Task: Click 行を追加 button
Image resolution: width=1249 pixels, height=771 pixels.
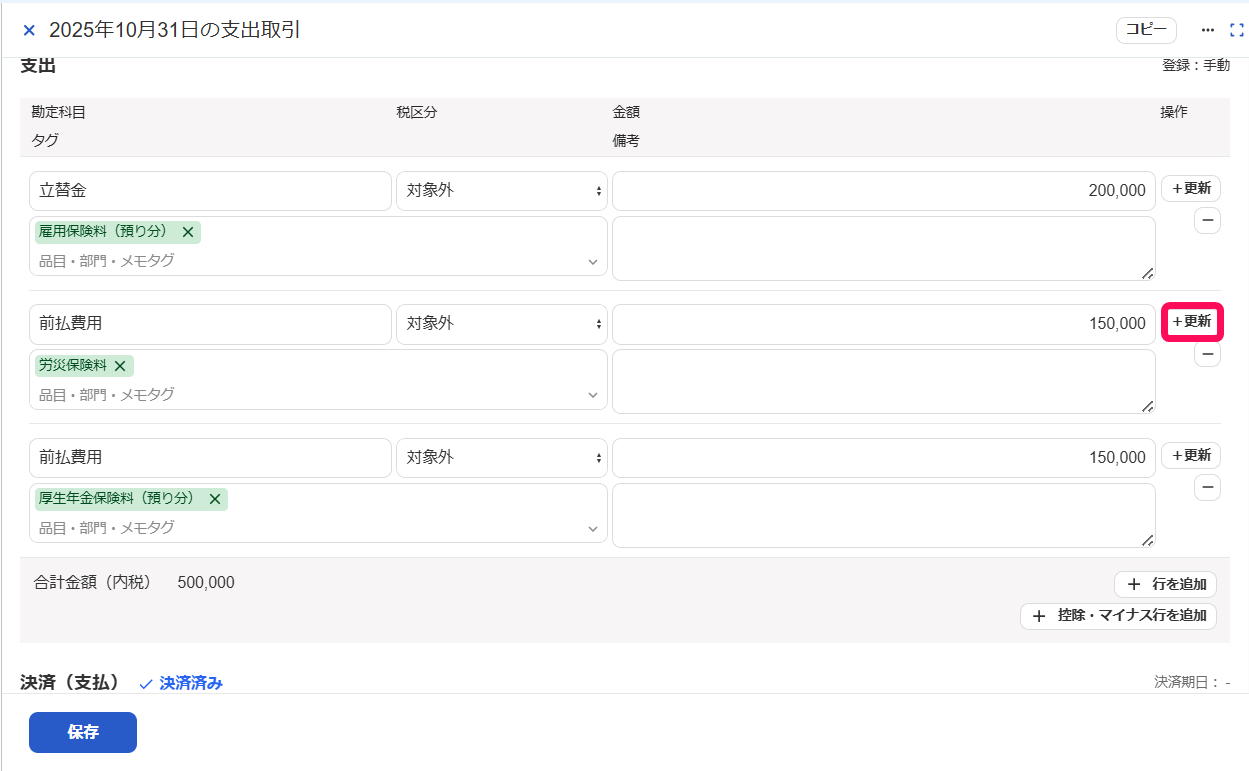Action: 1165,584
